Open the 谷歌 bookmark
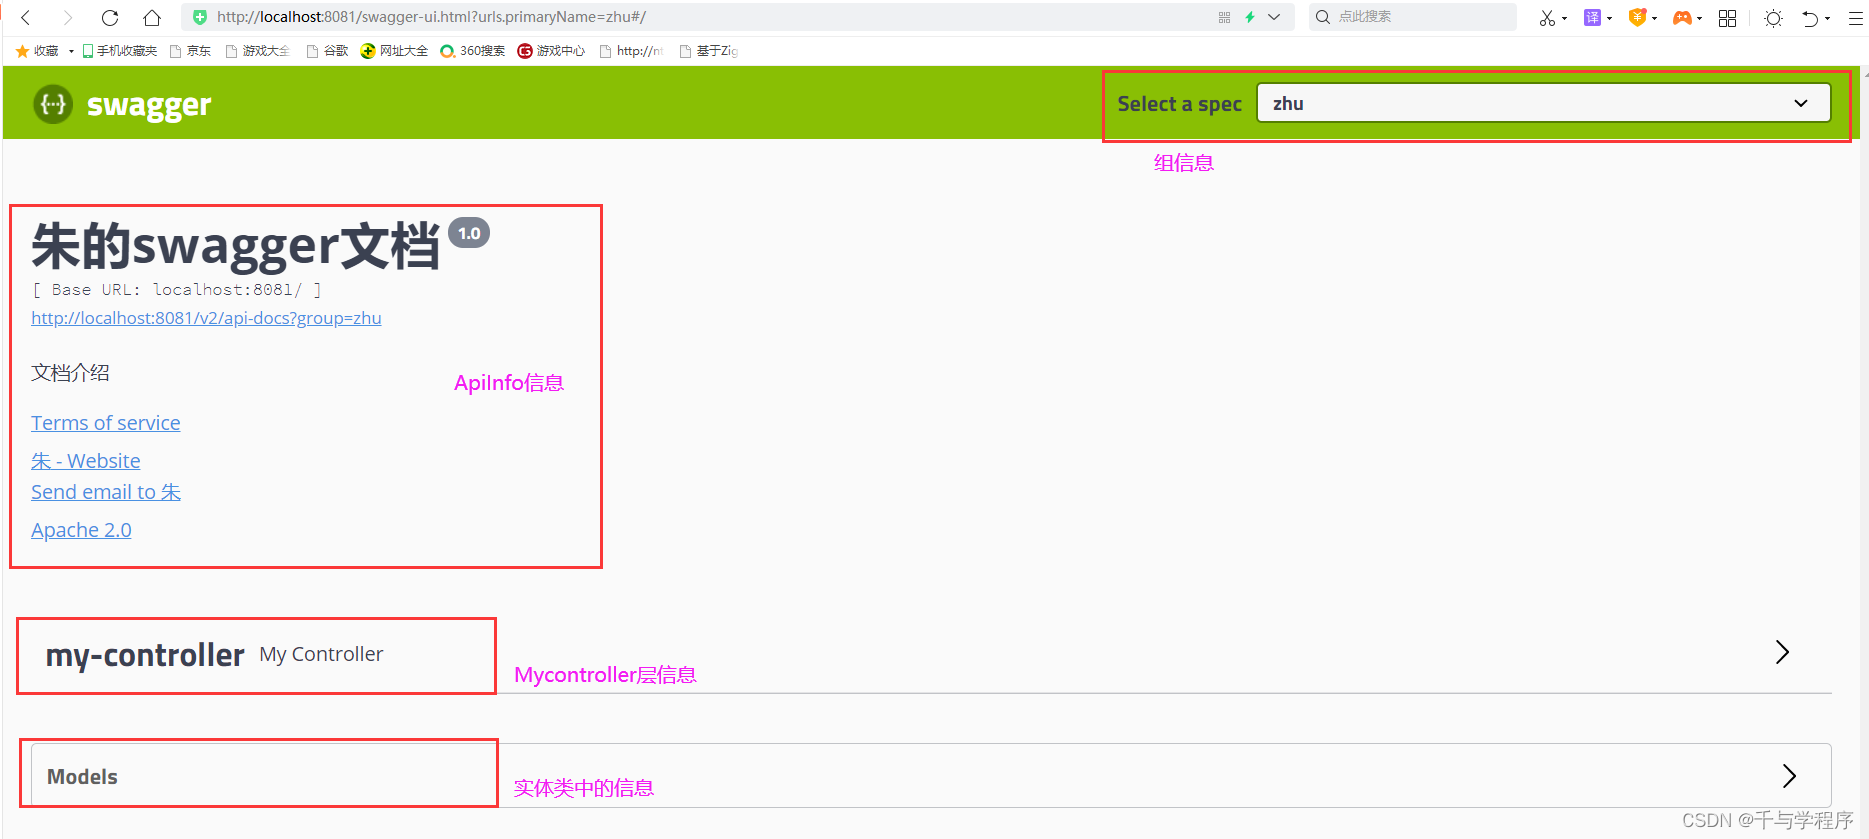This screenshot has height=839, width=1869. (328, 51)
